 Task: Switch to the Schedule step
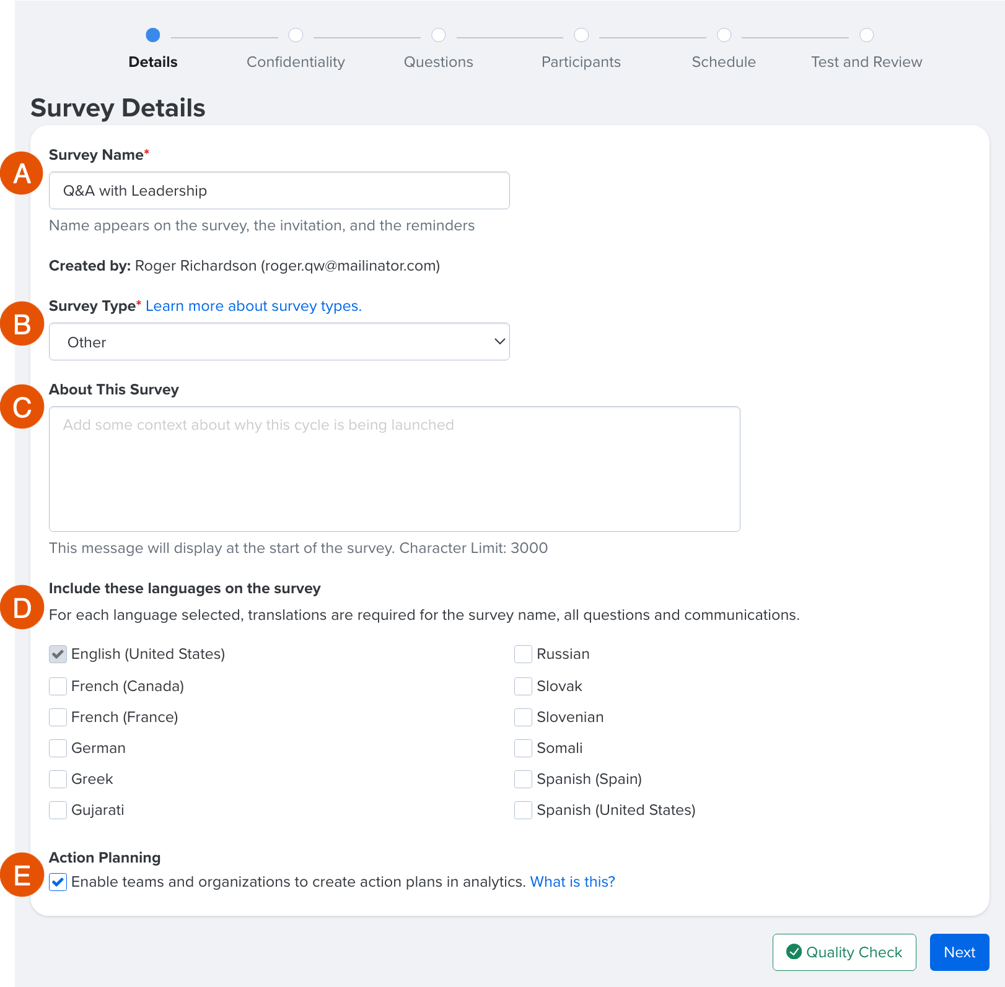(x=723, y=33)
